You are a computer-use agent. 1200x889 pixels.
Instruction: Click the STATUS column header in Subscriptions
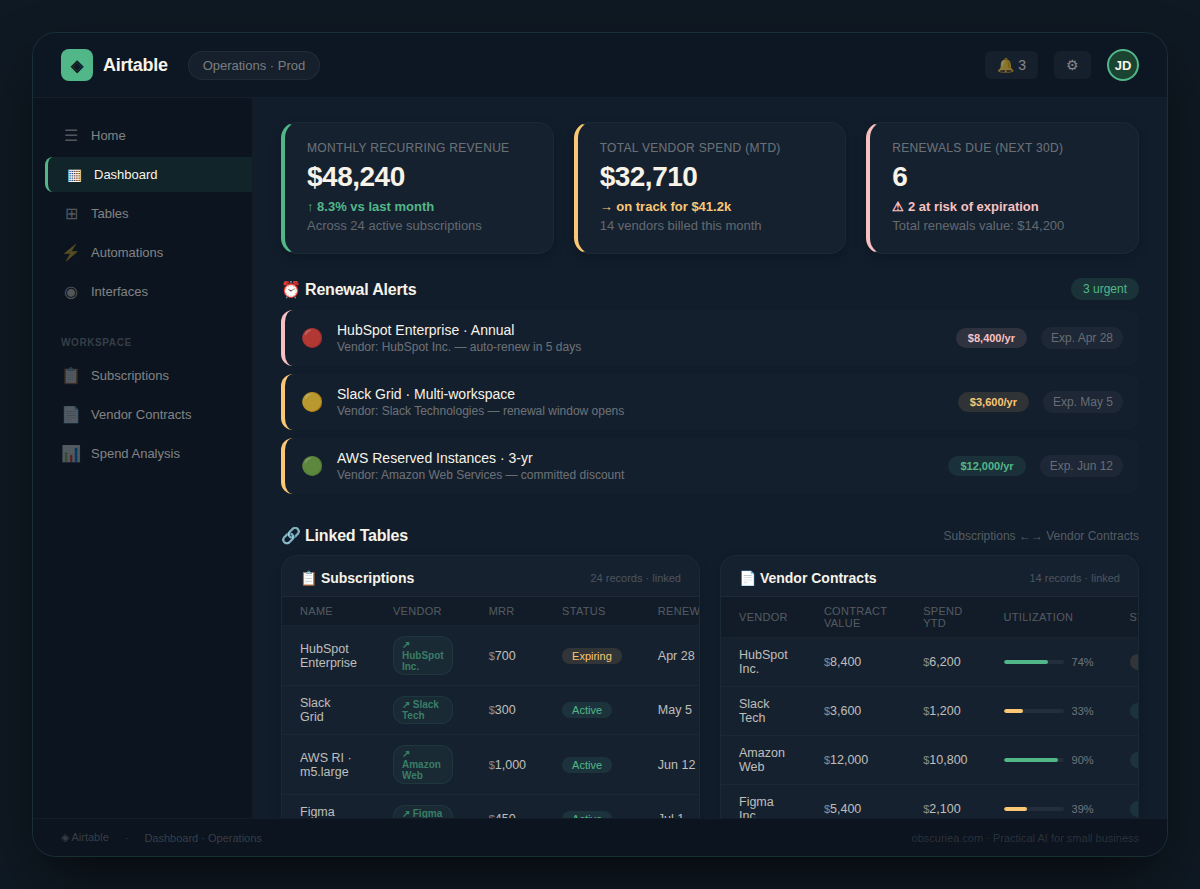583,611
